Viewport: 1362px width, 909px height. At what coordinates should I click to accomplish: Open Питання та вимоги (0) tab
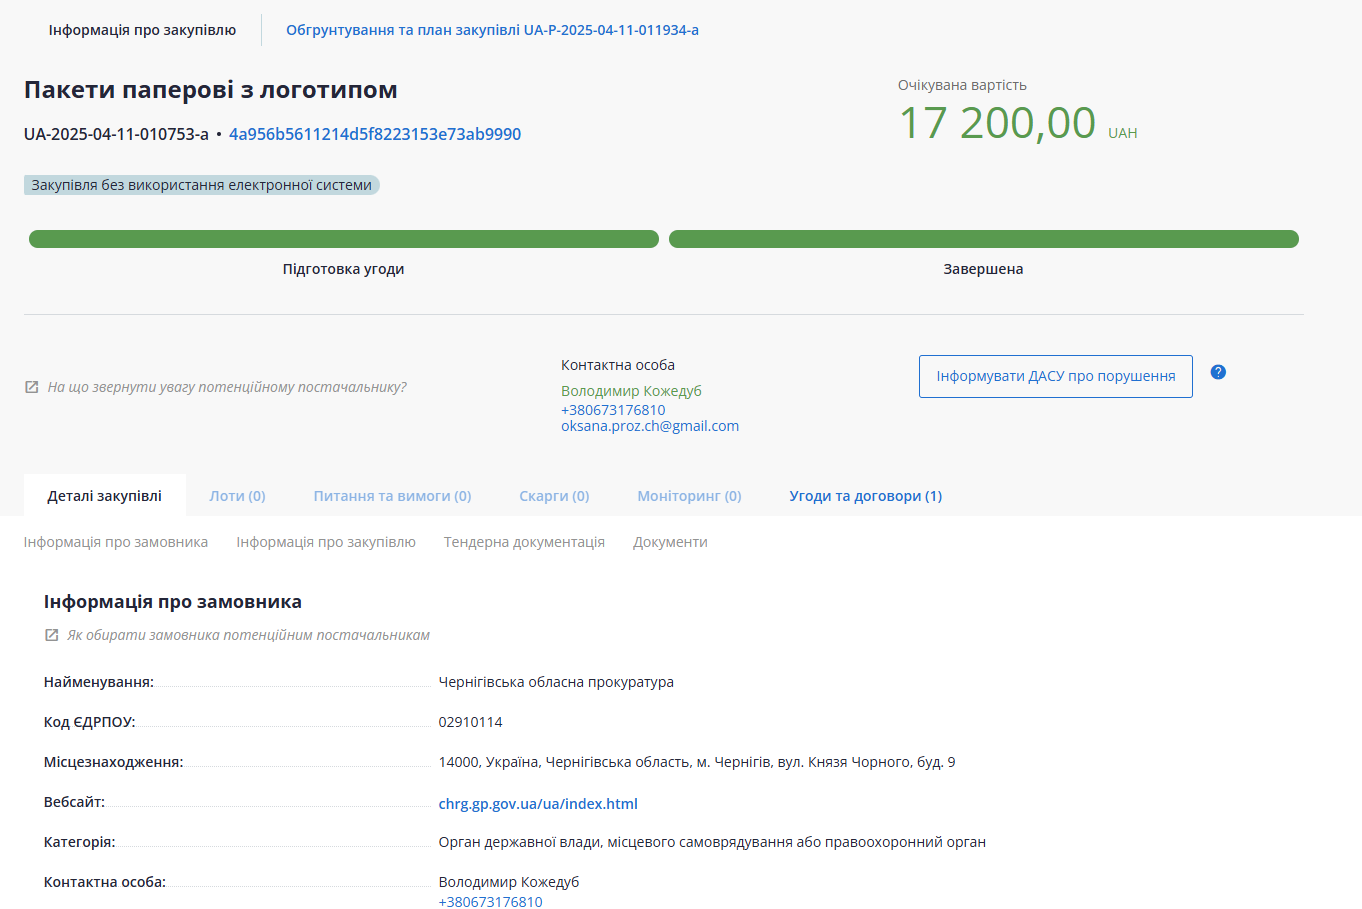(x=392, y=496)
